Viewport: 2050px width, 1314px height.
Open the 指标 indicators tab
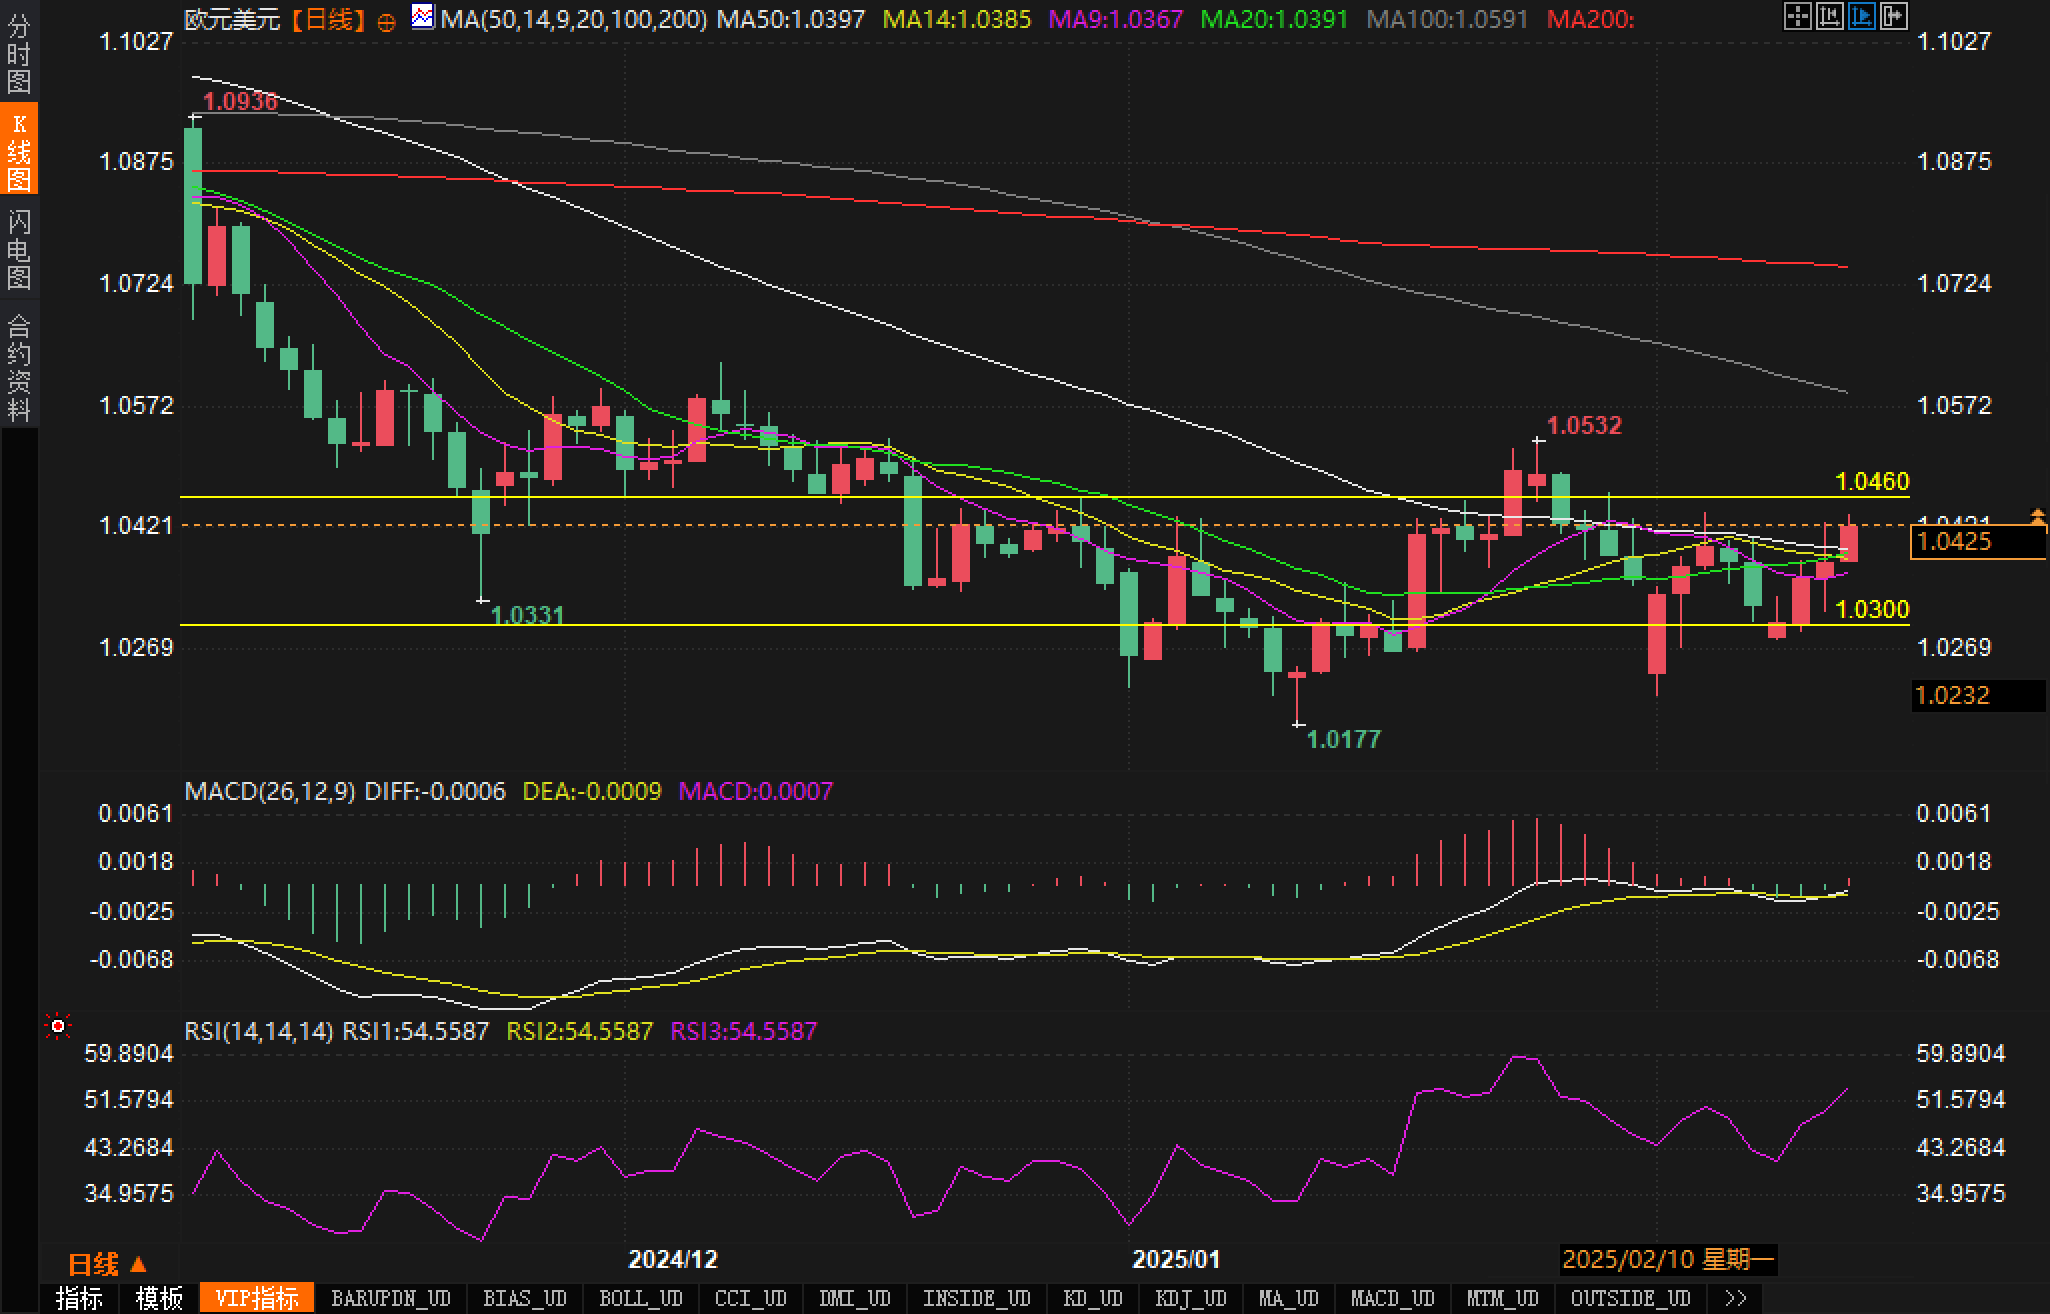pyautogui.click(x=79, y=1298)
